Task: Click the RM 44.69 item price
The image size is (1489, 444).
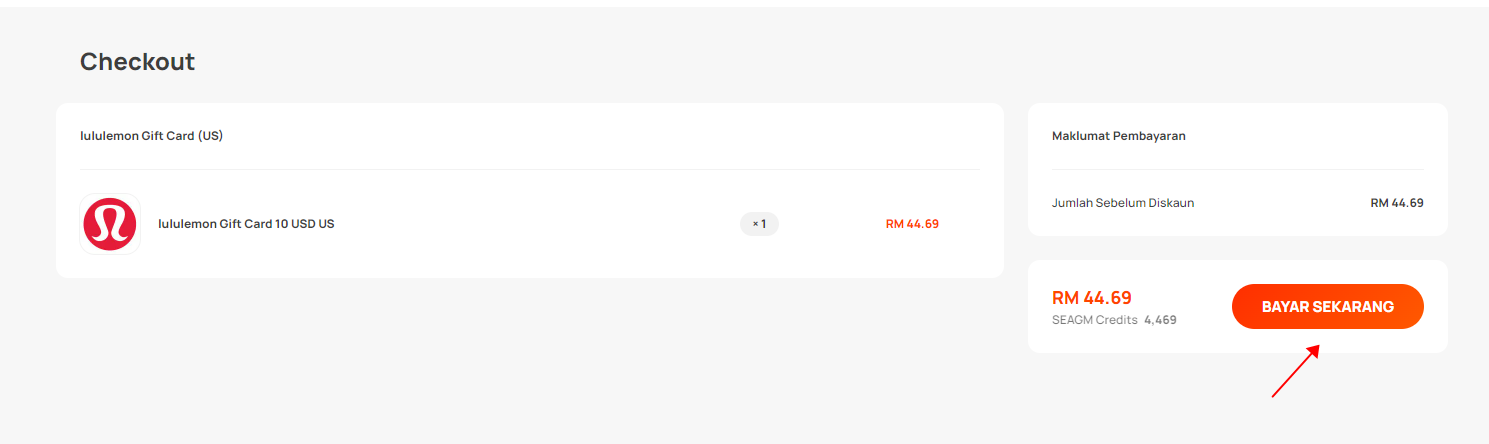Action: point(912,224)
